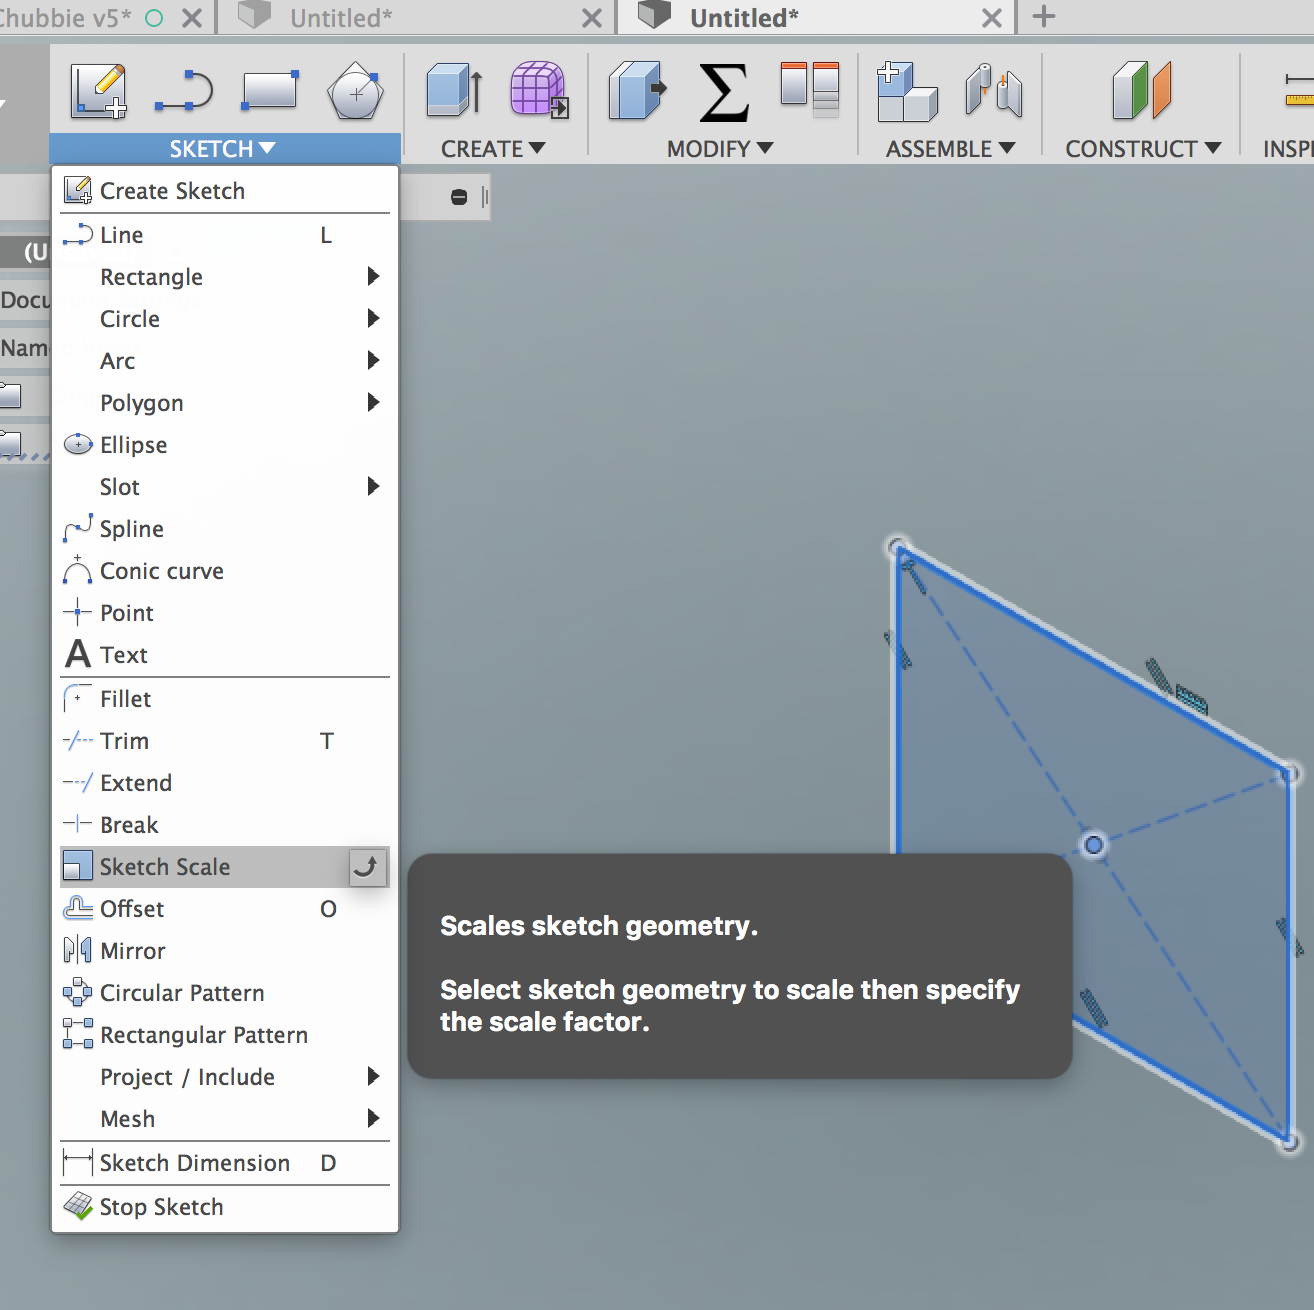Click the Press Pull icon in Modify
The image size is (1314, 1310).
coord(637,91)
